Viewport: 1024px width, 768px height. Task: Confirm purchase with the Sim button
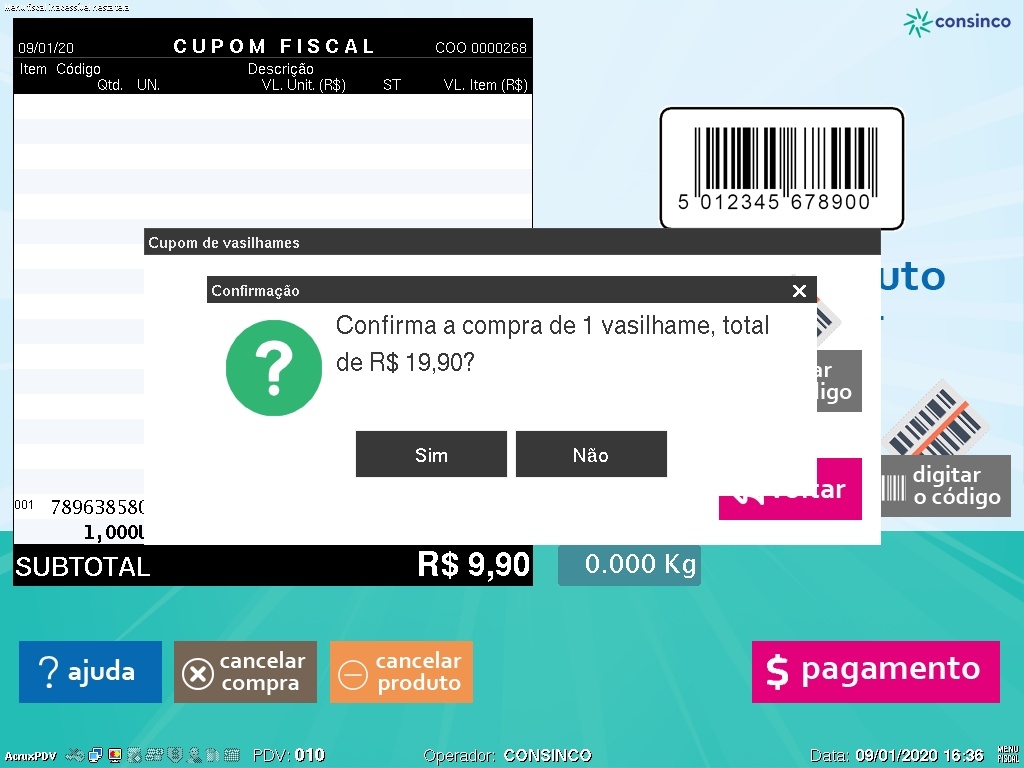pos(431,454)
